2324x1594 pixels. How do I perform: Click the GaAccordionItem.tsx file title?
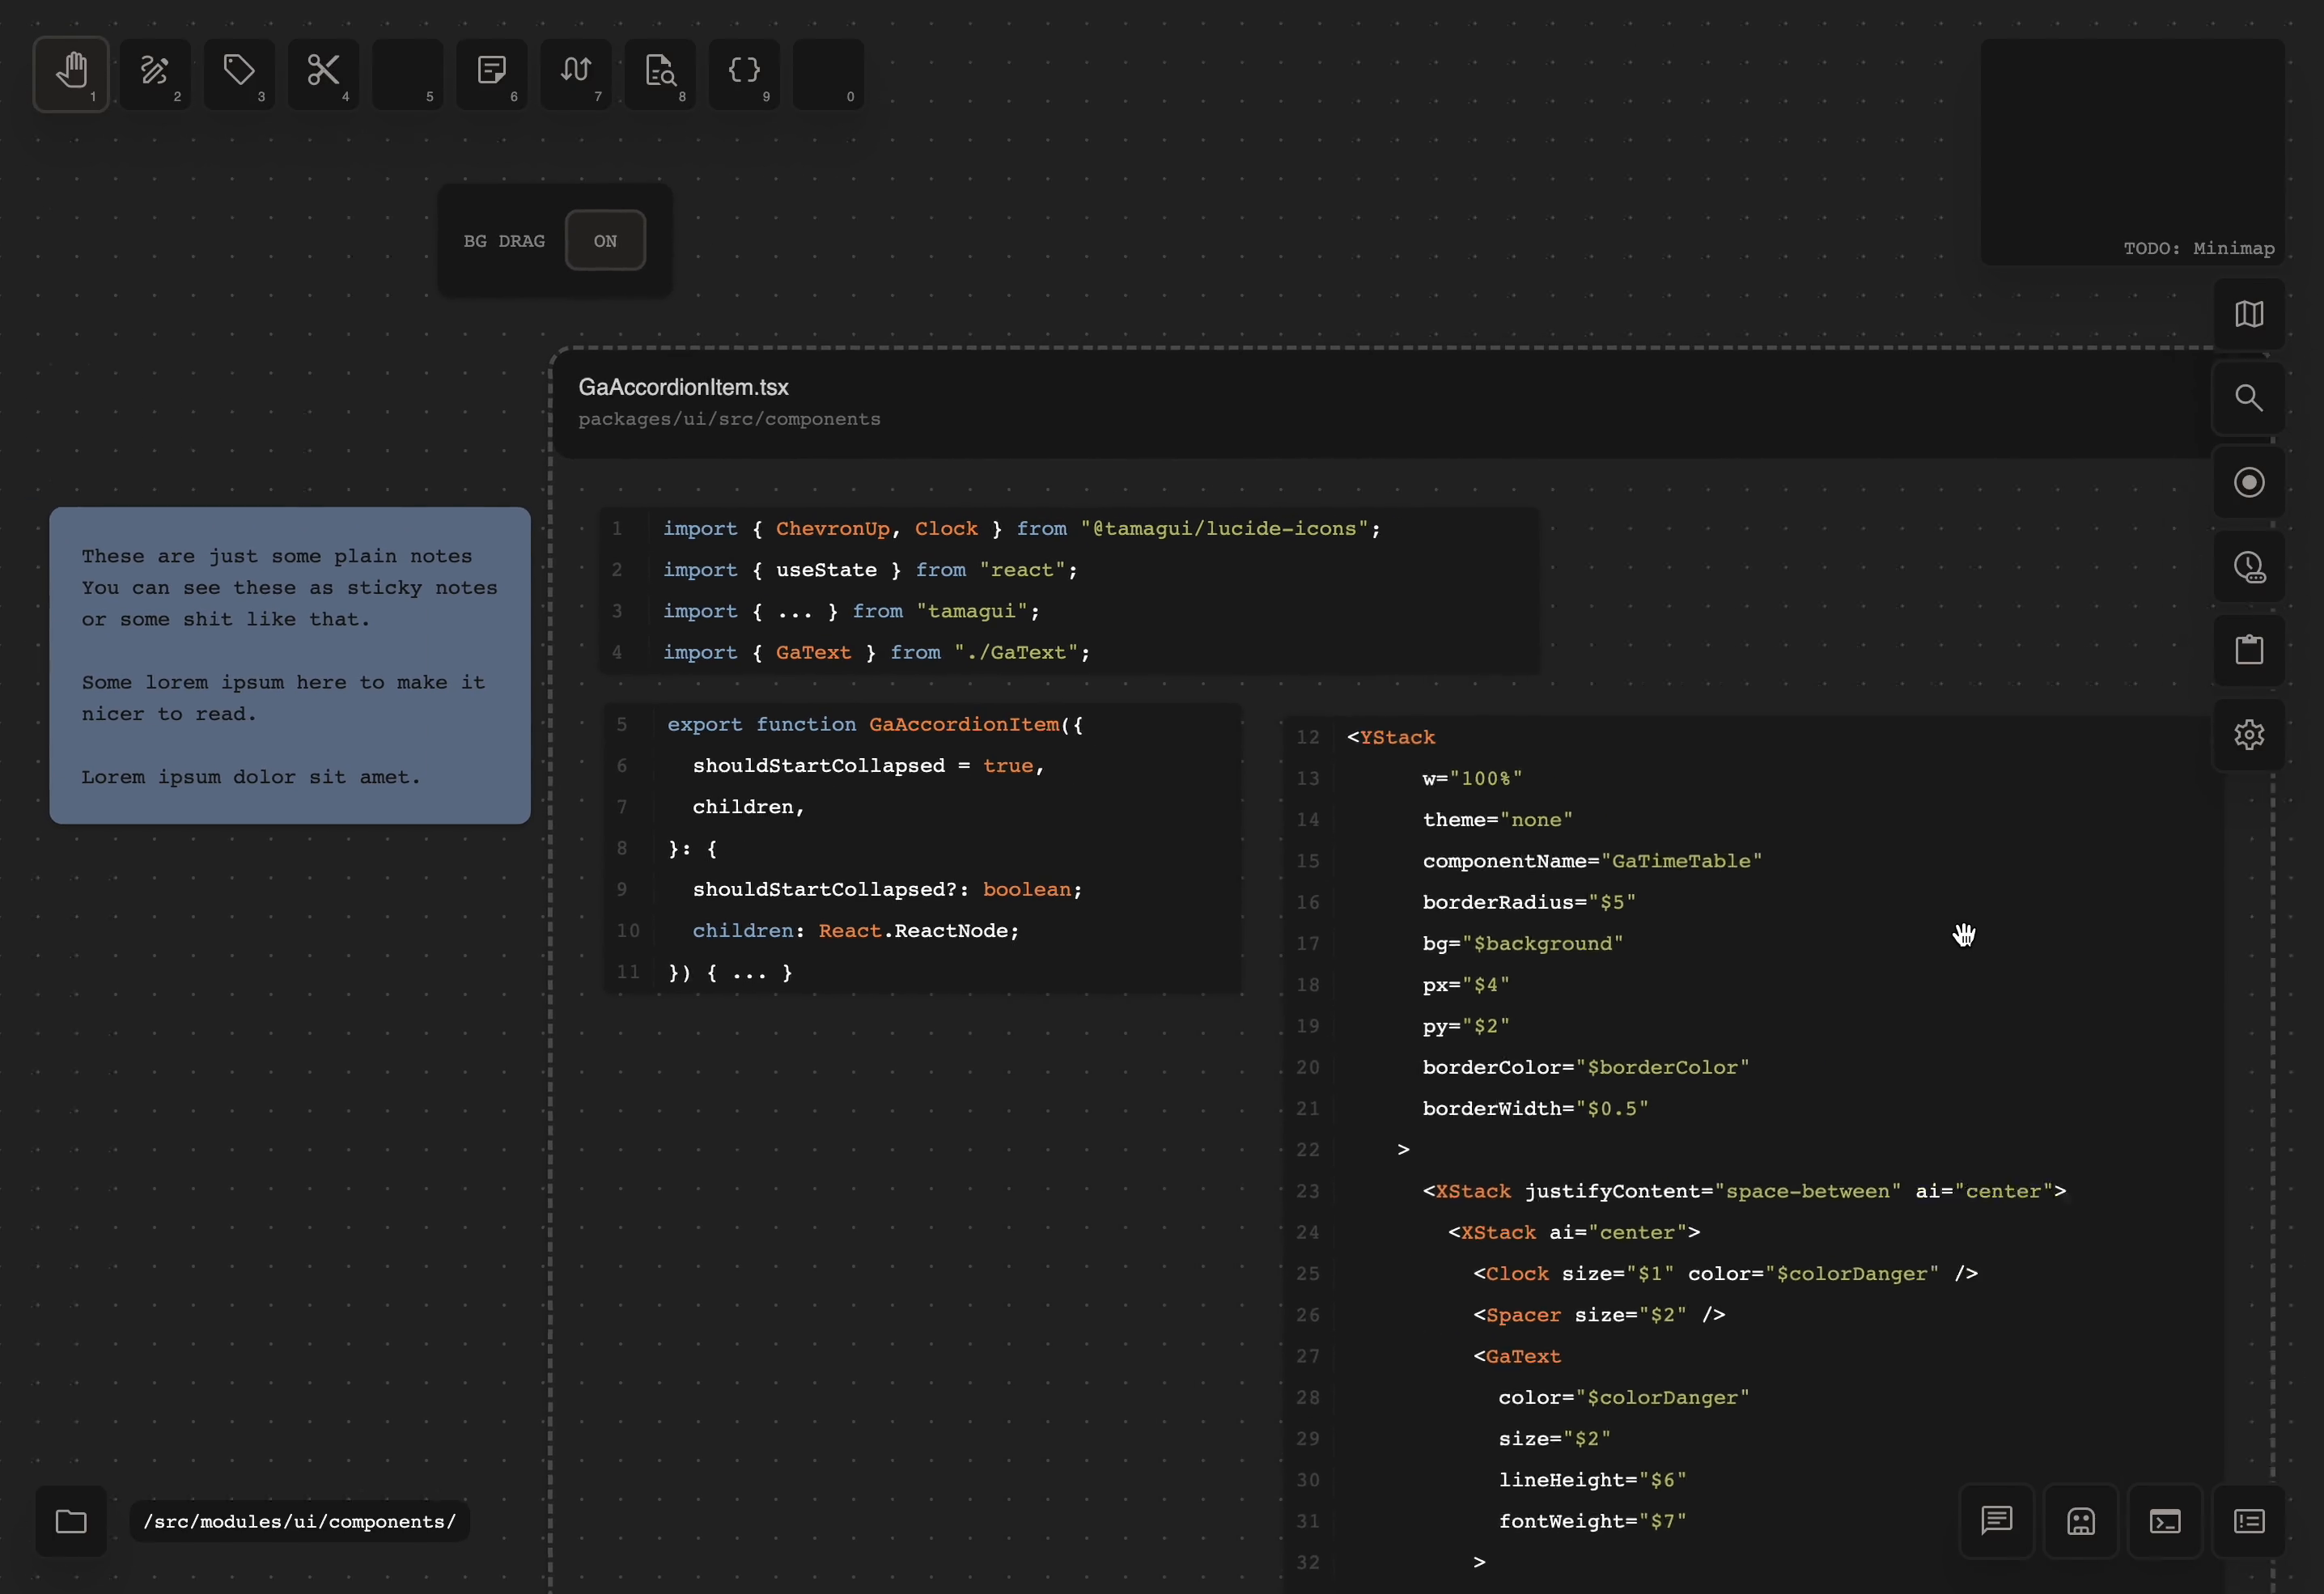pos(683,387)
